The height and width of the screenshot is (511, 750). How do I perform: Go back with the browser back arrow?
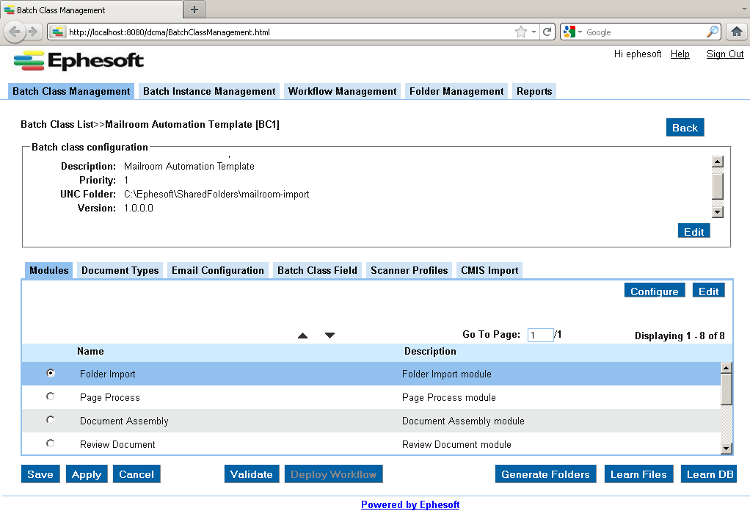coord(15,32)
